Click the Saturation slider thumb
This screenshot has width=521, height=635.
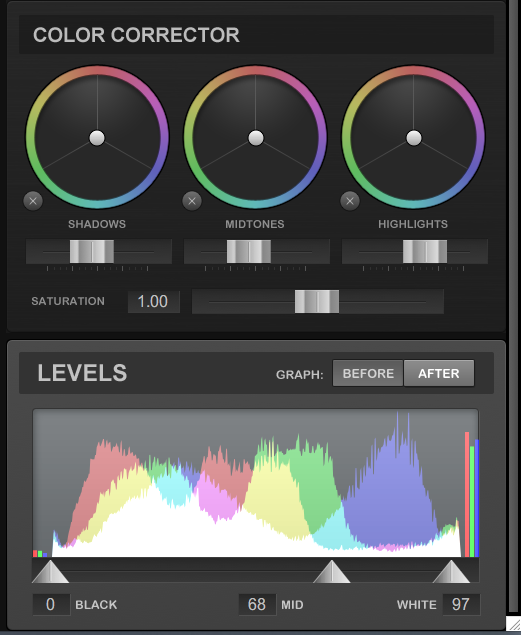(317, 301)
